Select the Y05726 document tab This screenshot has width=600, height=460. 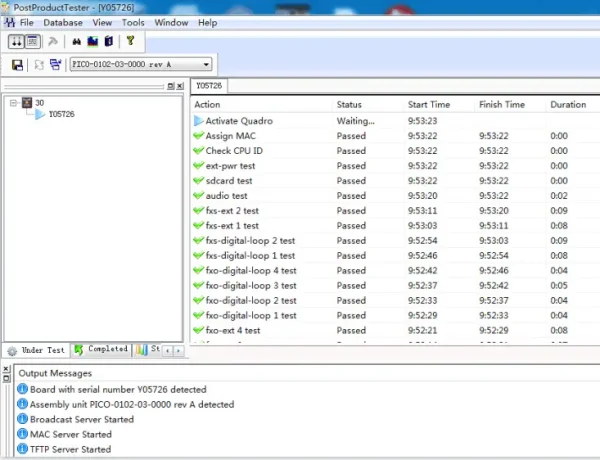(209, 85)
